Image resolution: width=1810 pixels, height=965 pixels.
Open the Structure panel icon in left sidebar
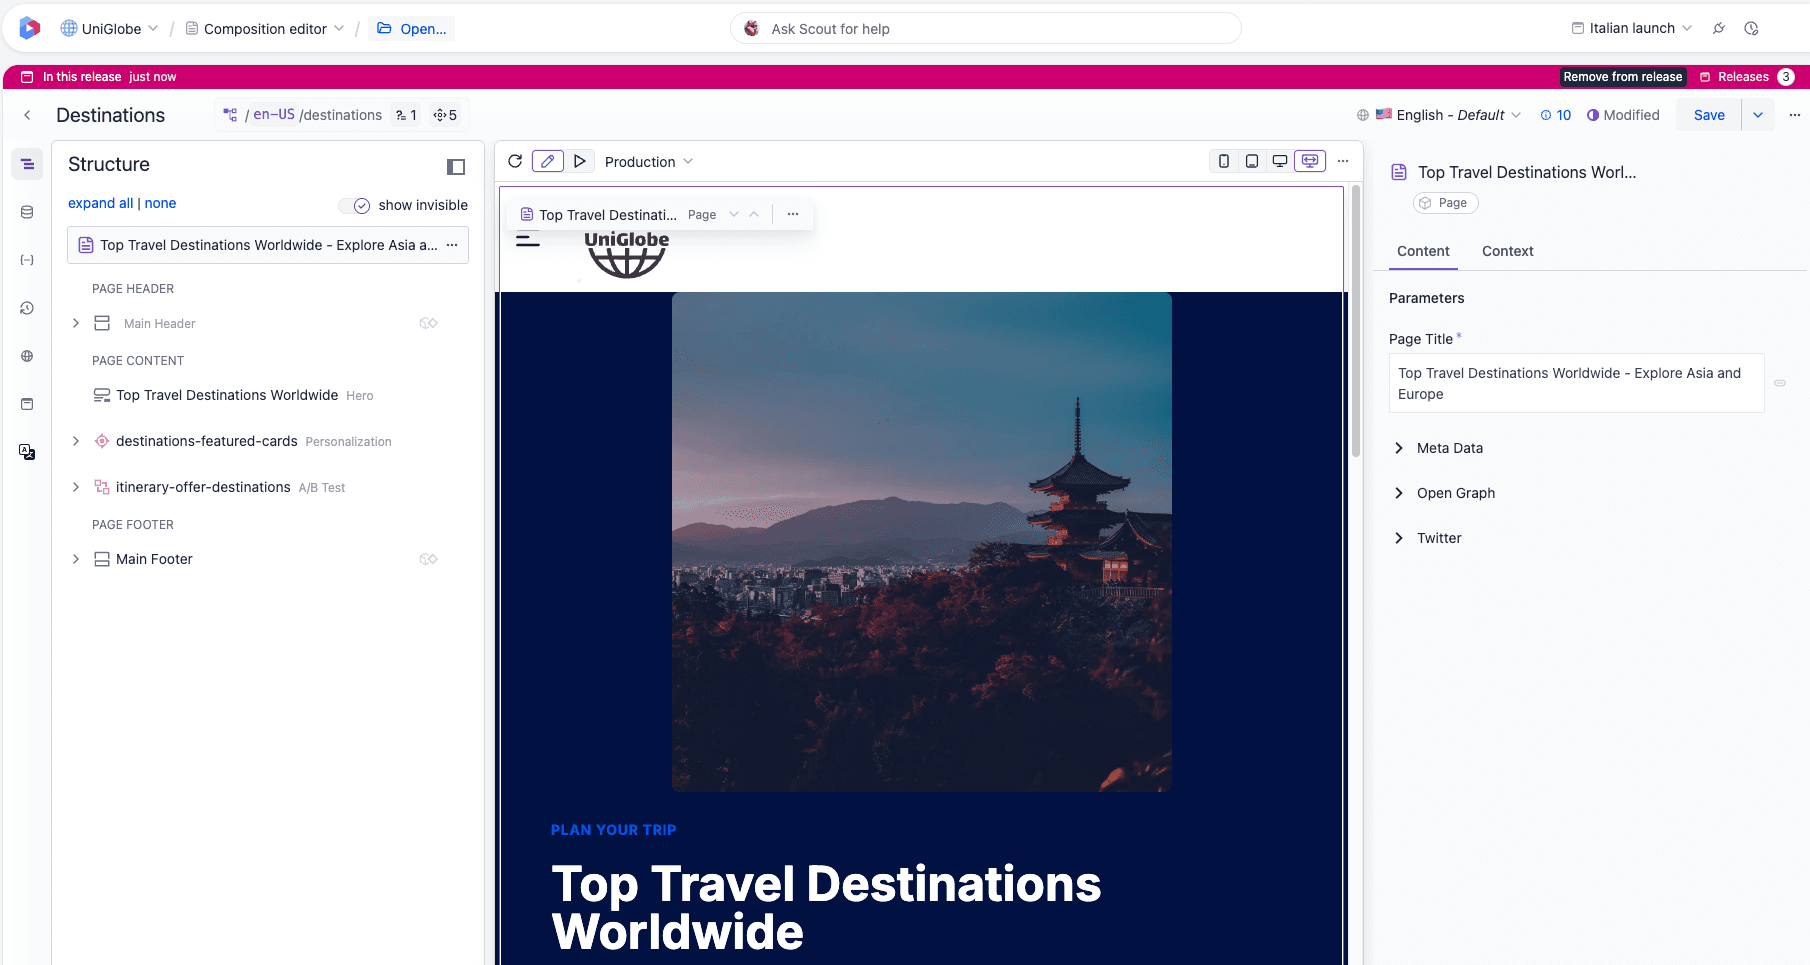point(27,164)
